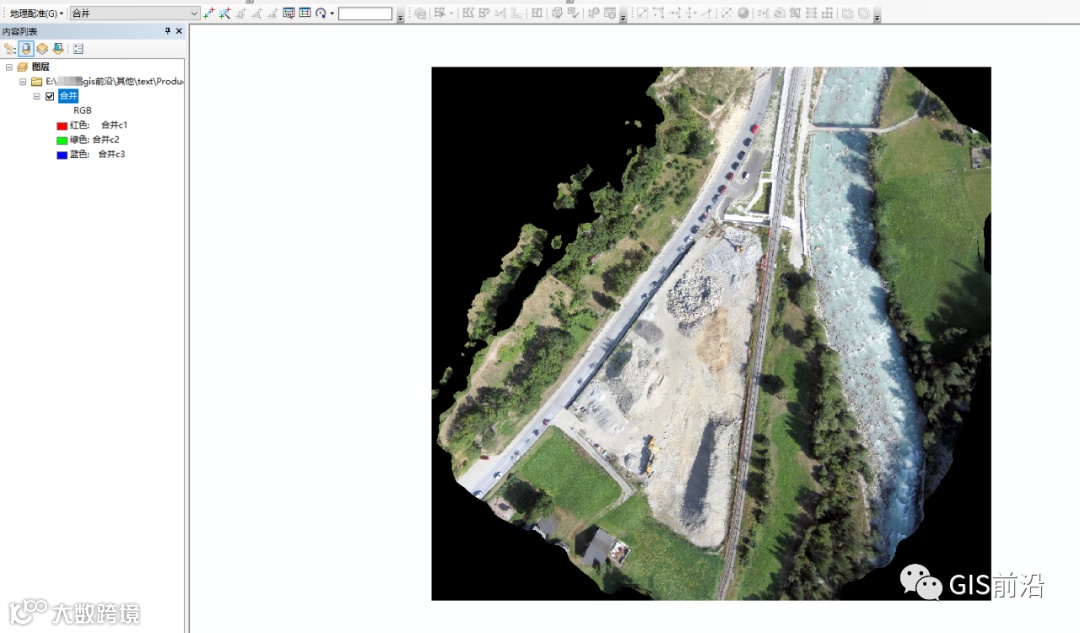
Task: Click the 红色: 合并c1 band label
Action: point(98,125)
